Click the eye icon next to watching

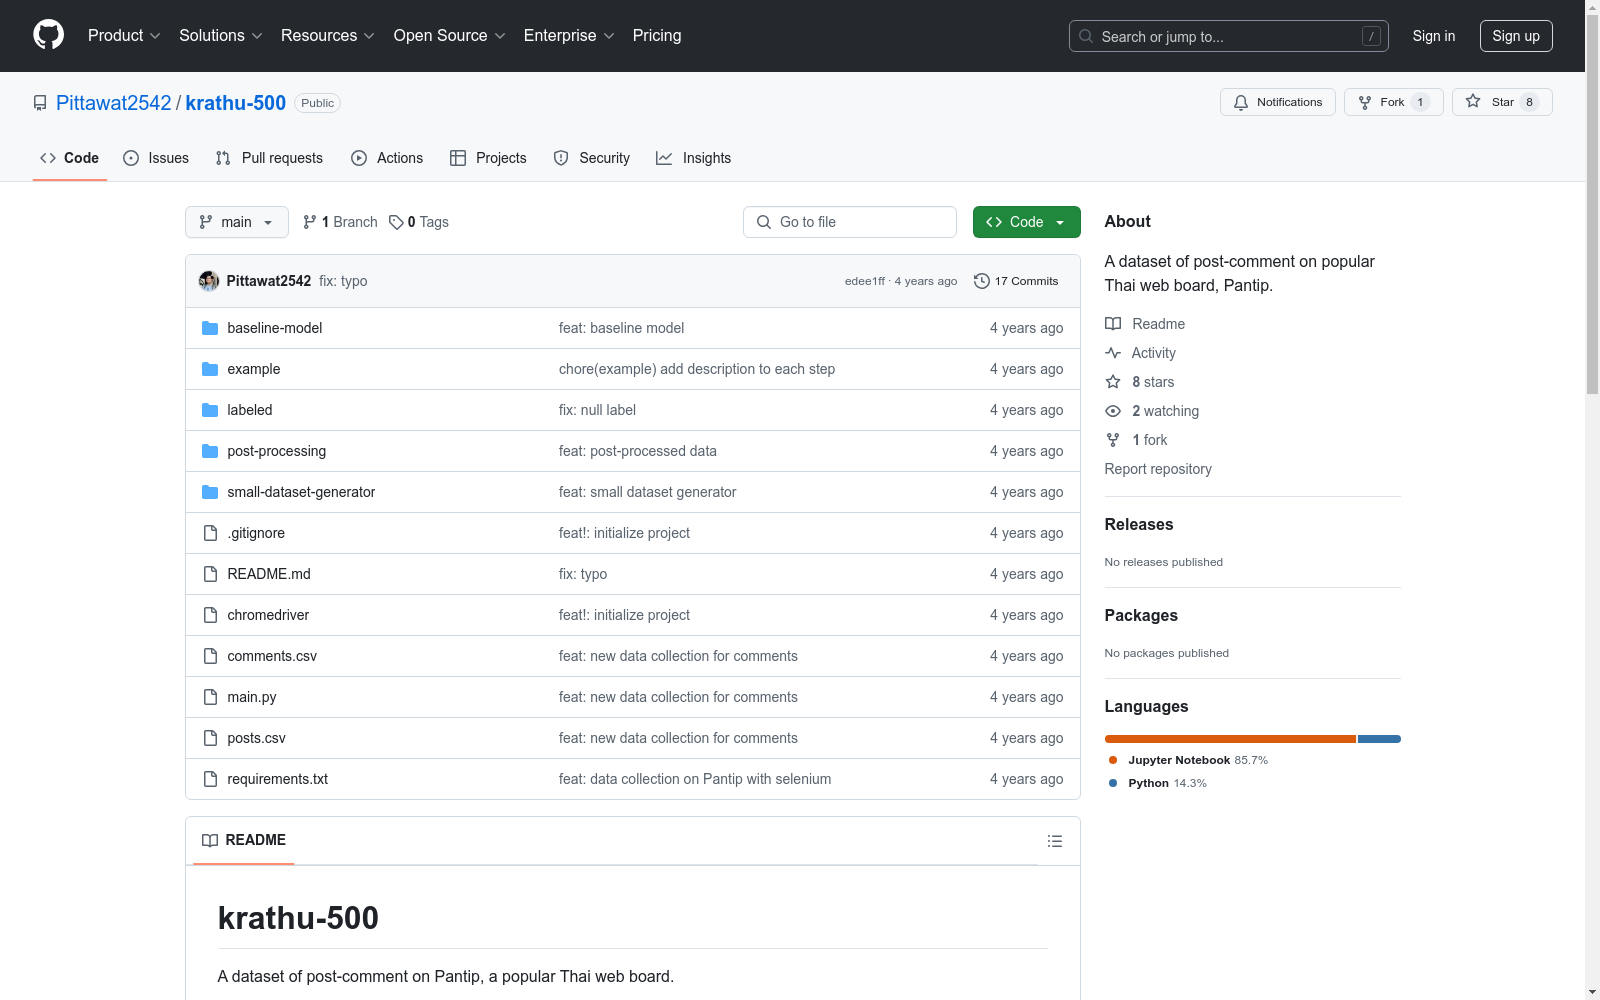[x=1113, y=411]
